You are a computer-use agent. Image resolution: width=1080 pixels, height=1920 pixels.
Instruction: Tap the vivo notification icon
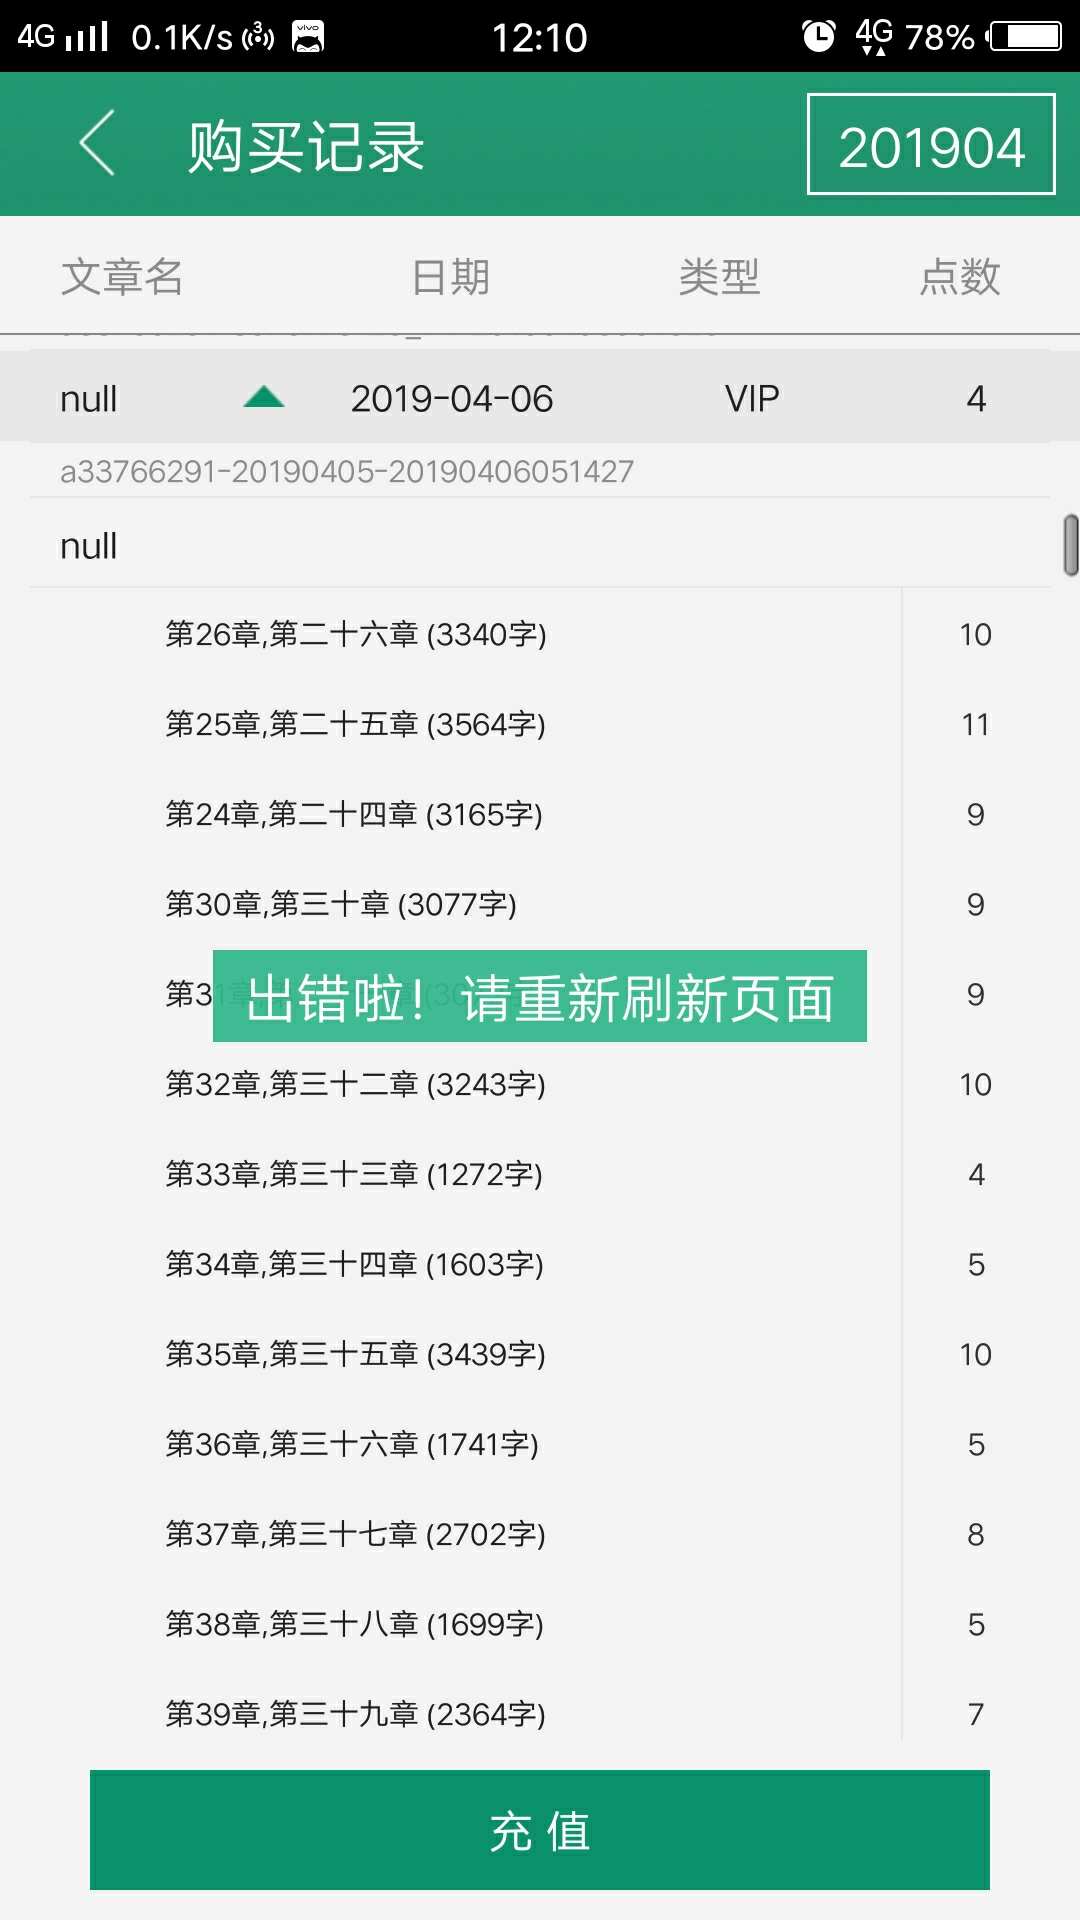308,37
